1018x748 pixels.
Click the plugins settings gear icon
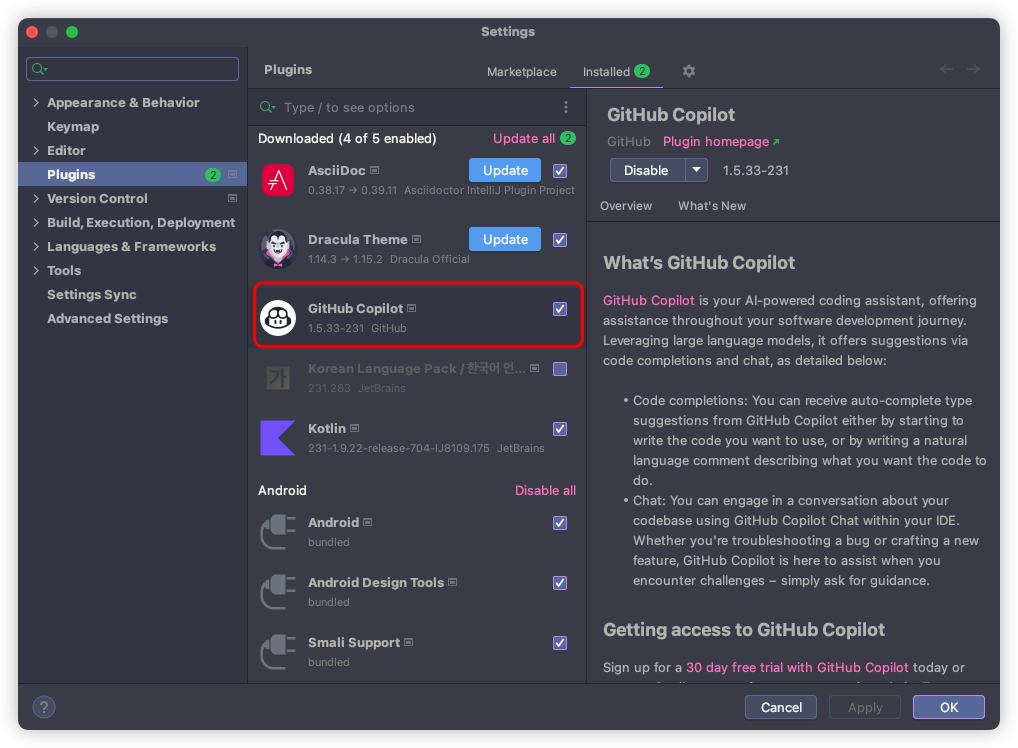pos(689,71)
